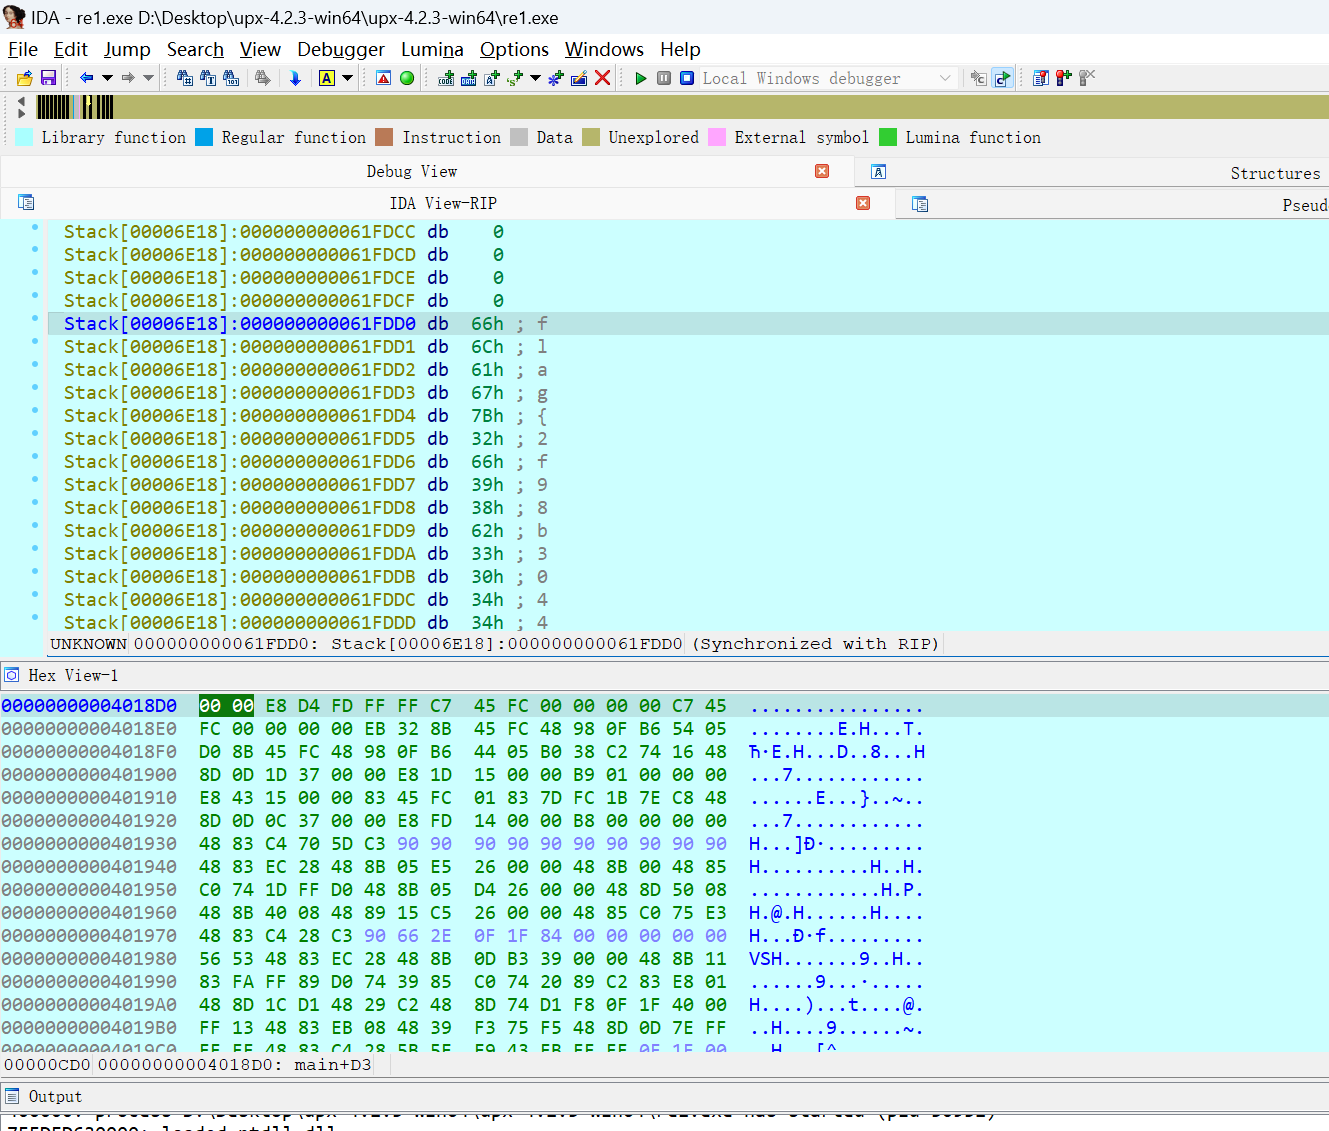This screenshot has width=1329, height=1131.
Task: Search for immediate value (binoculars with #)
Action: click(x=185, y=78)
